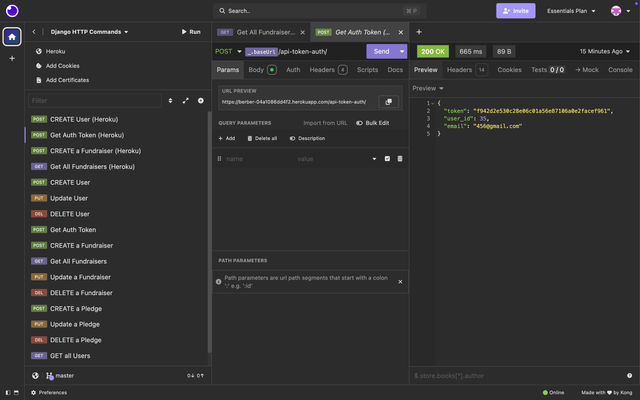The width and height of the screenshot is (640, 400).
Task: Focus the request Filter field
Action: (x=95, y=101)
